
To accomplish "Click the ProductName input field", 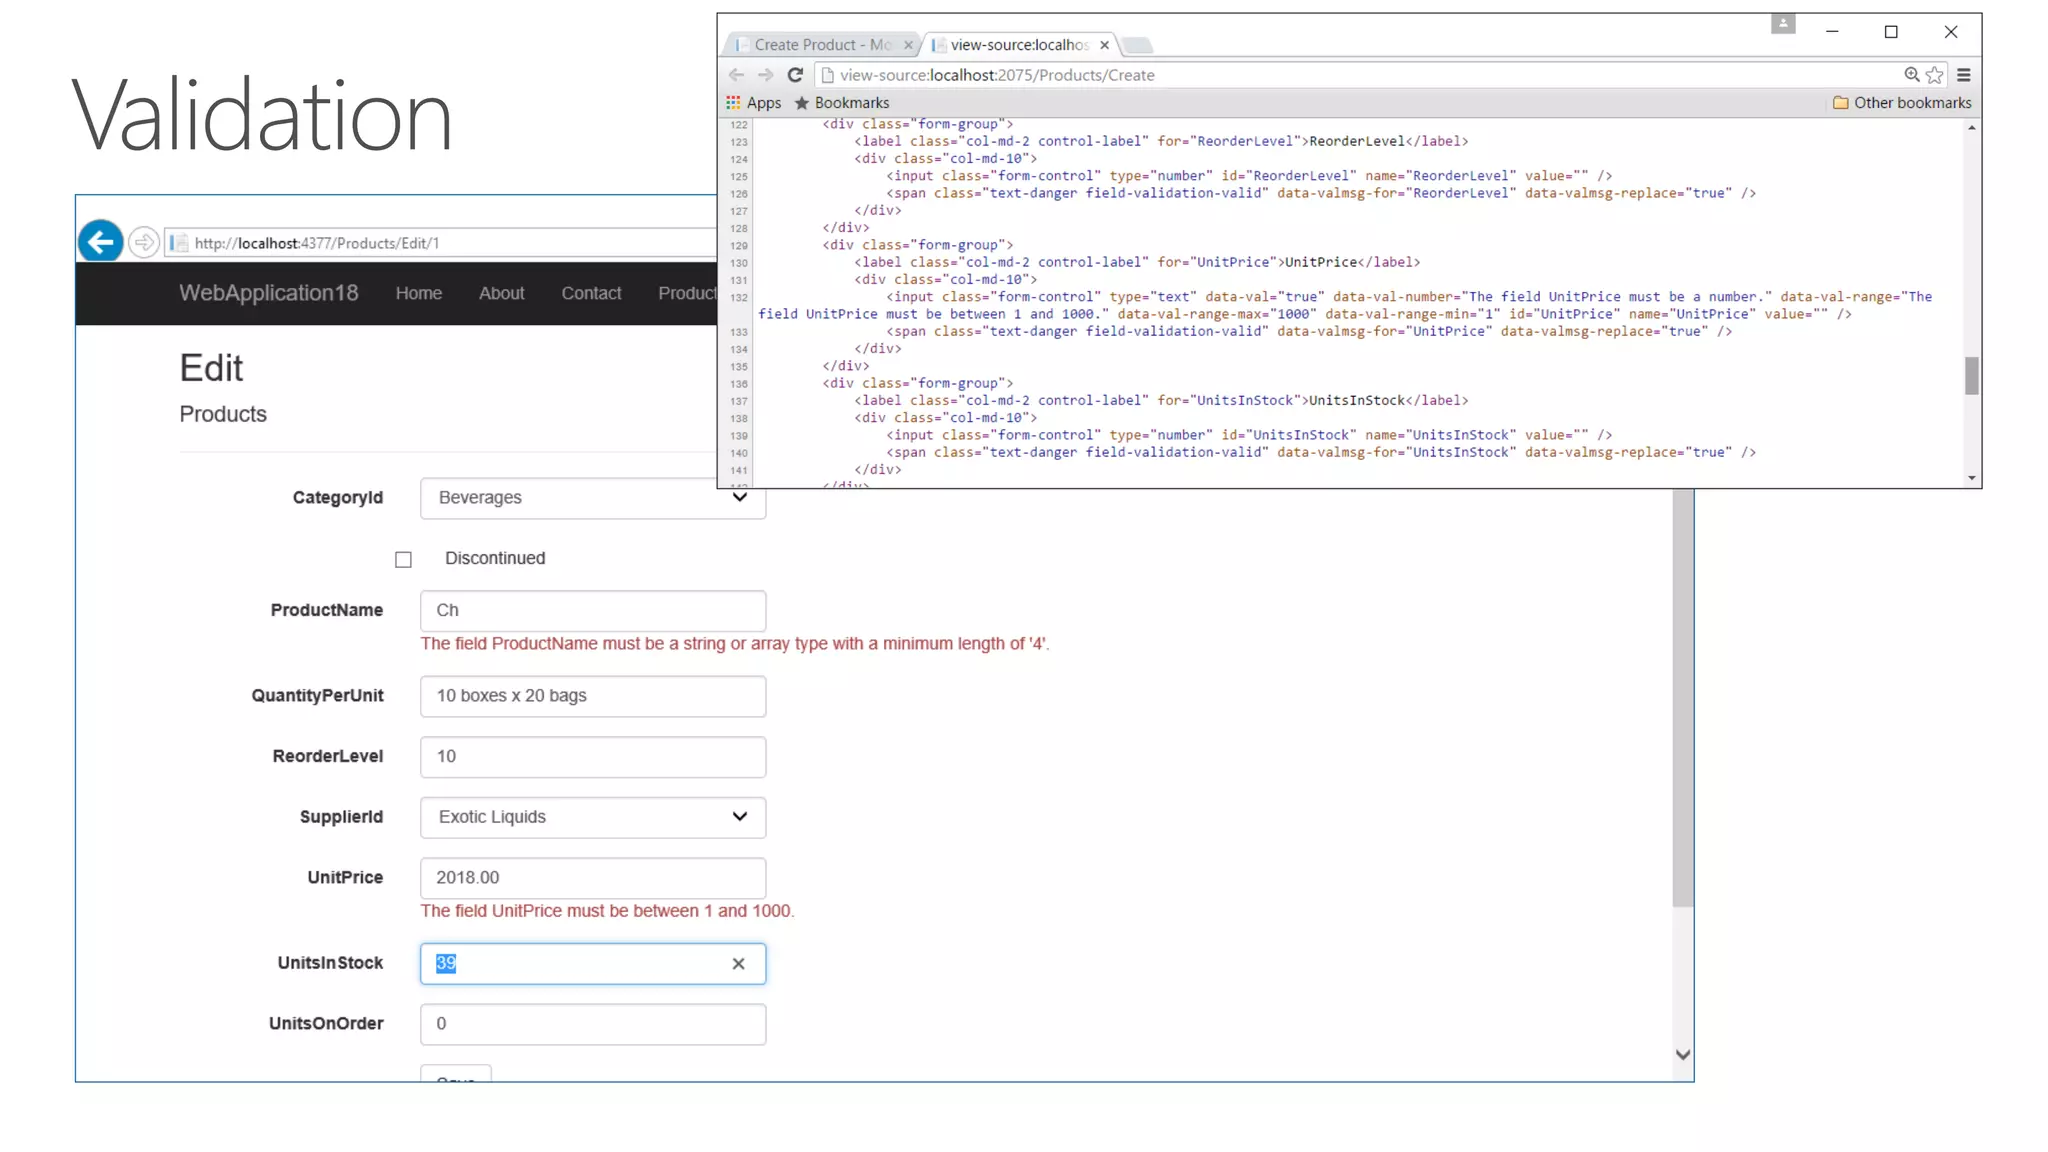I will [x=593, y=610].
